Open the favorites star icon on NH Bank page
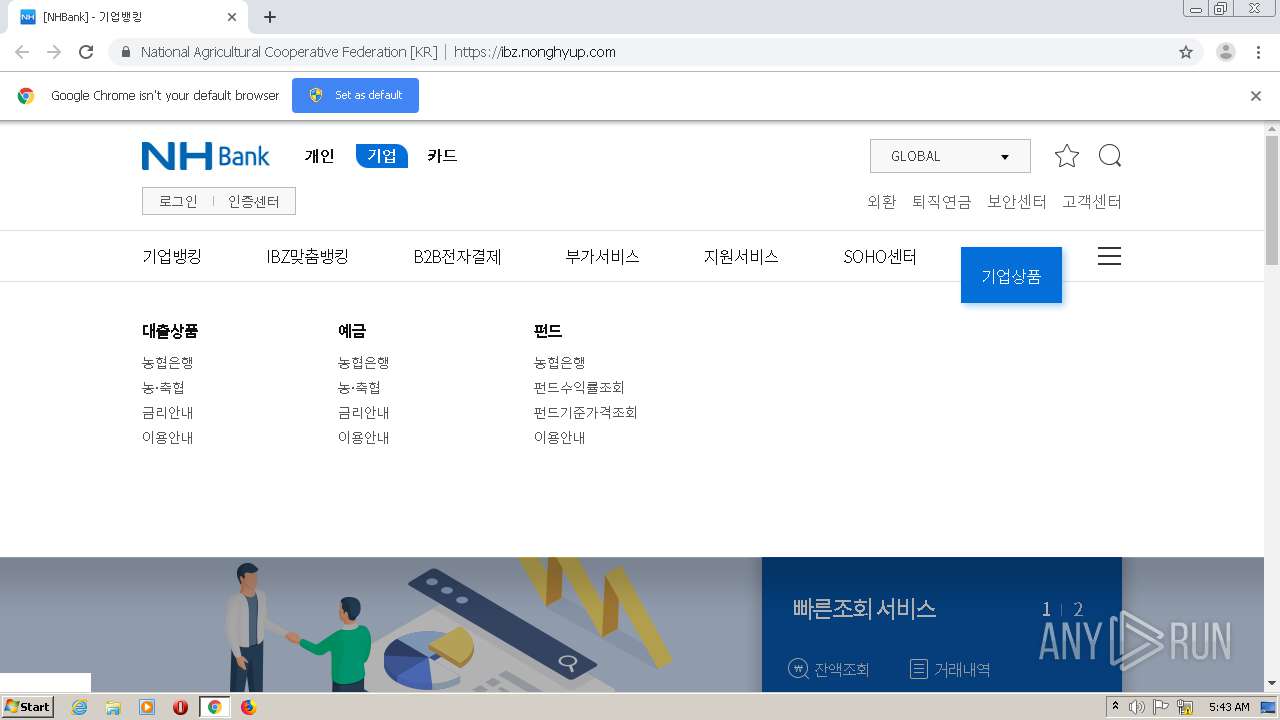 [x=1067, y=156]
